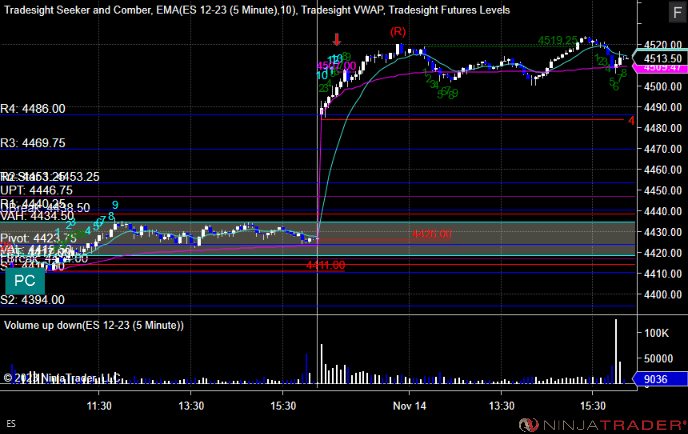Click the Pivot: 4423.75 level label
This screenshot has width=688, height=434.
[39, 238]
